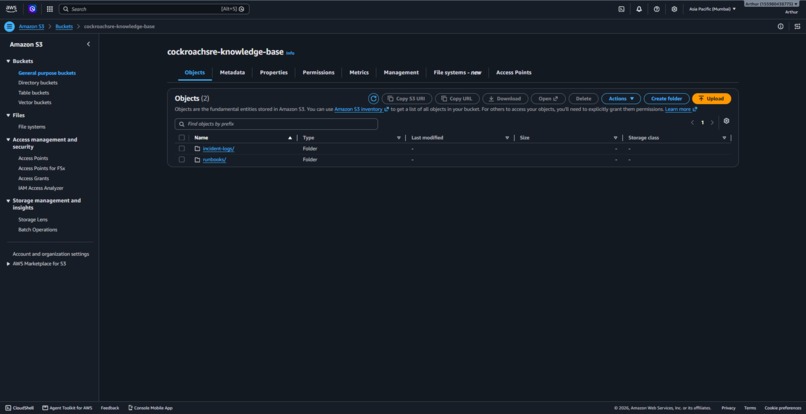Viewport: 806px width, 414px height.
Task: Switch to the Access Points tab
Action: [x=514, y=73]
